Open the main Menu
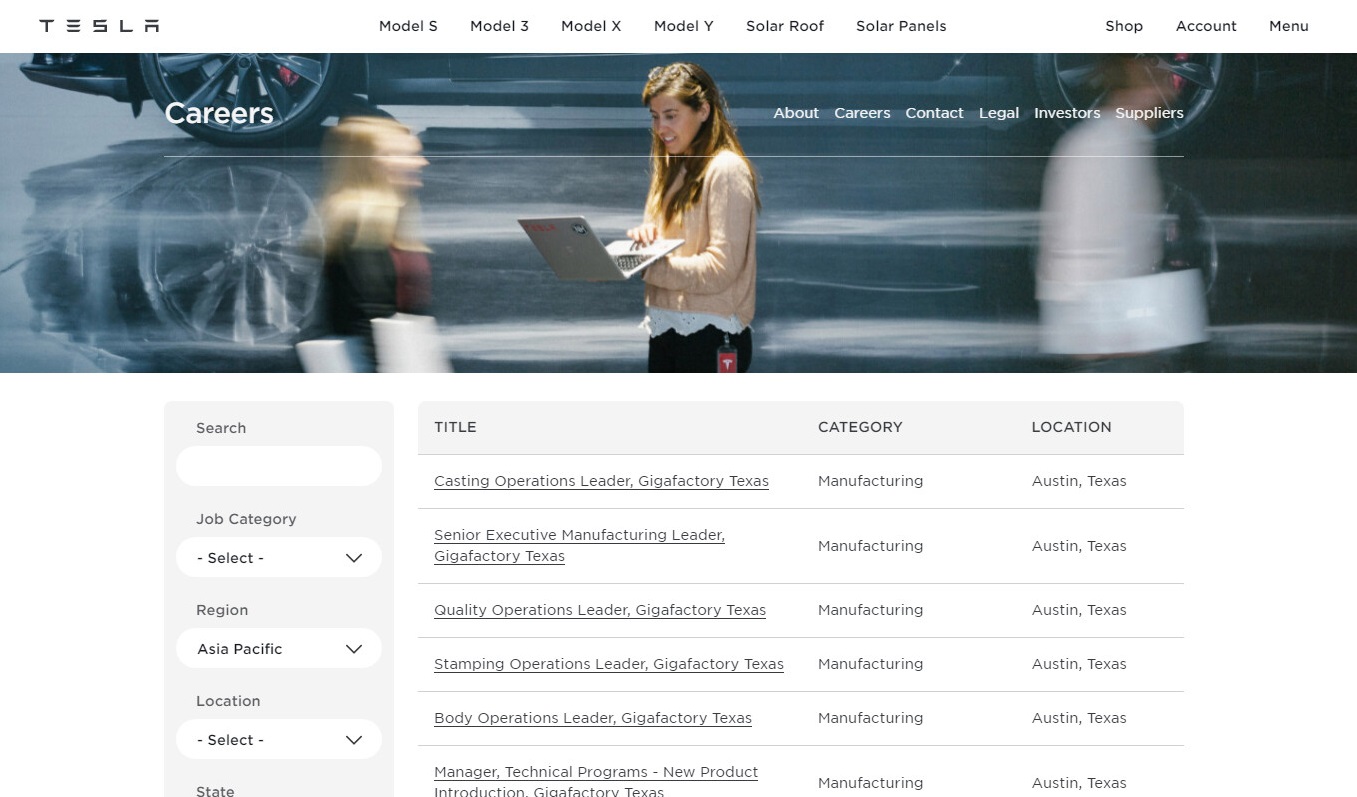Image resolution: width=1357 pixels, height=797 pixels. [x=1288, y=26]
